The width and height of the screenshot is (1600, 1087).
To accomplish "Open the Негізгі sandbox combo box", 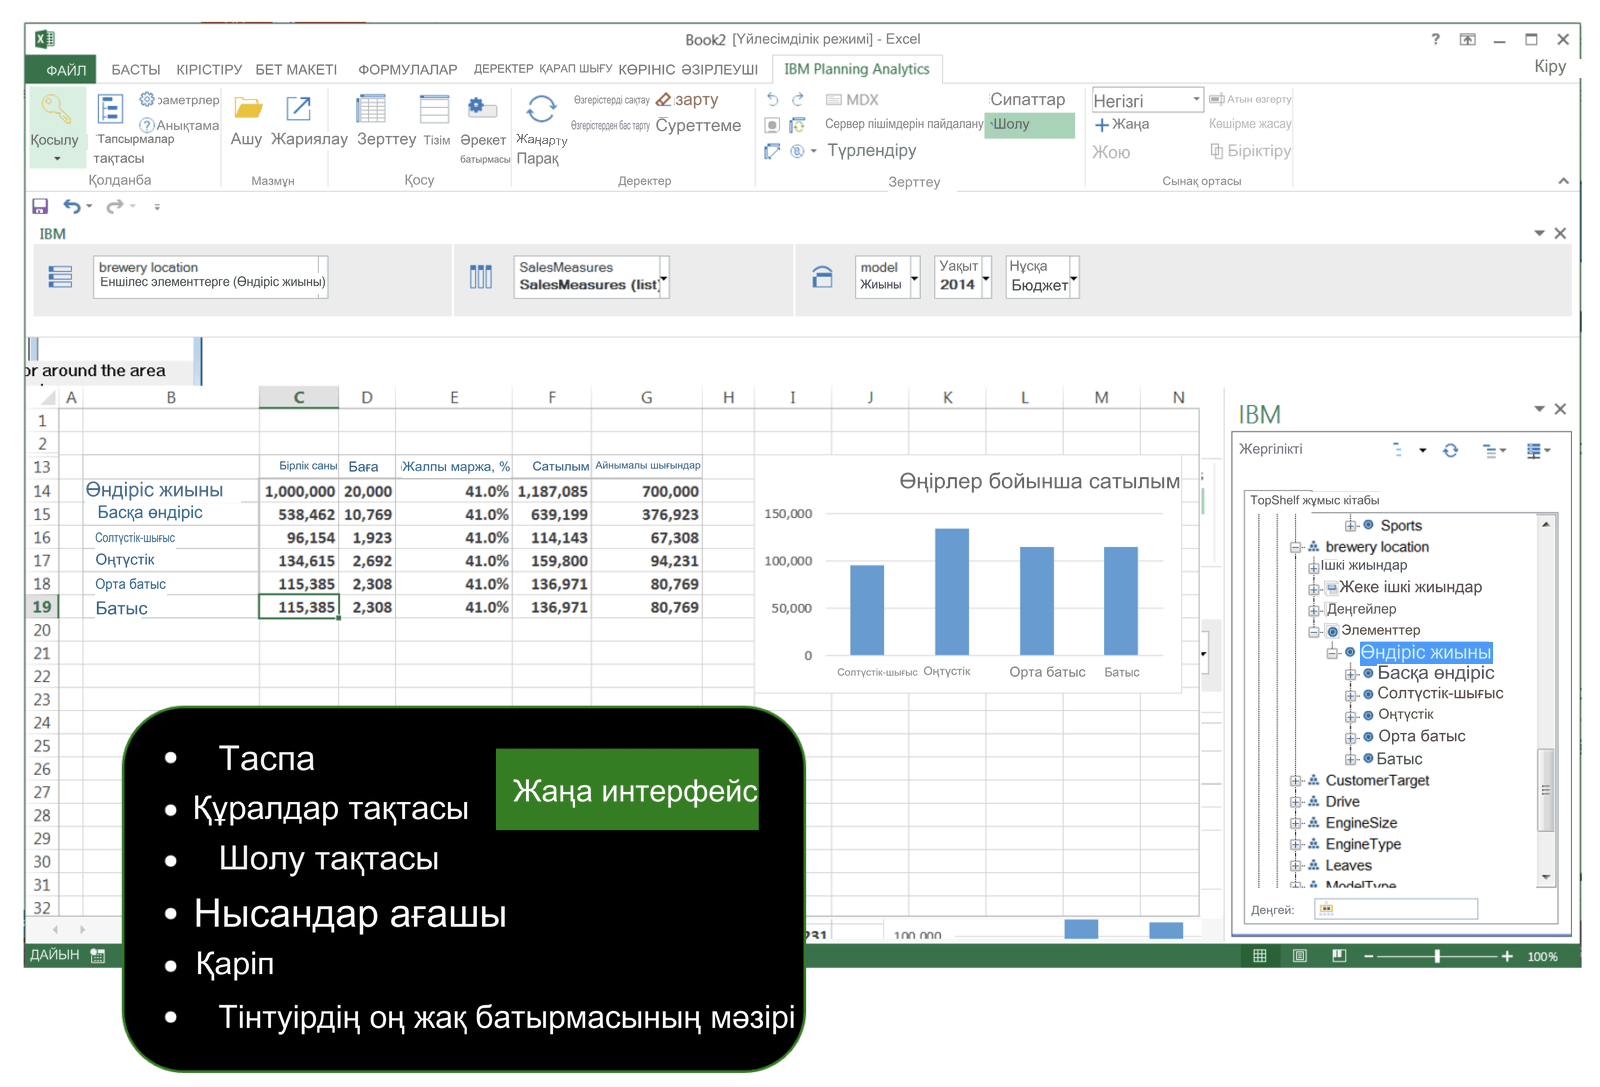I will [1147, 100].
